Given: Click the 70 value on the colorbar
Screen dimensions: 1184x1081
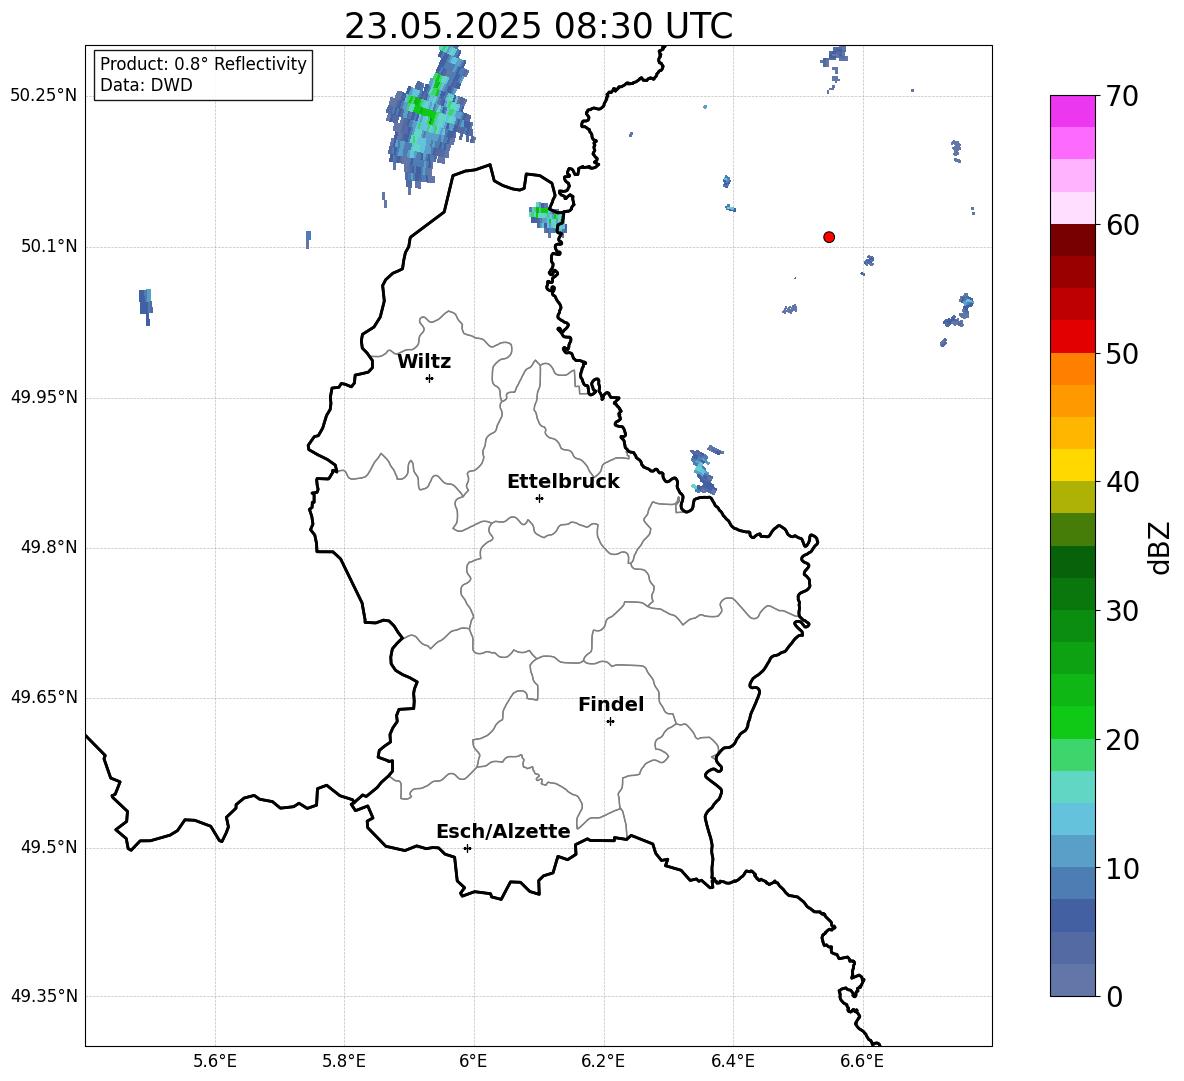Looking at the screenshot, I should (x=1122, y=96).
